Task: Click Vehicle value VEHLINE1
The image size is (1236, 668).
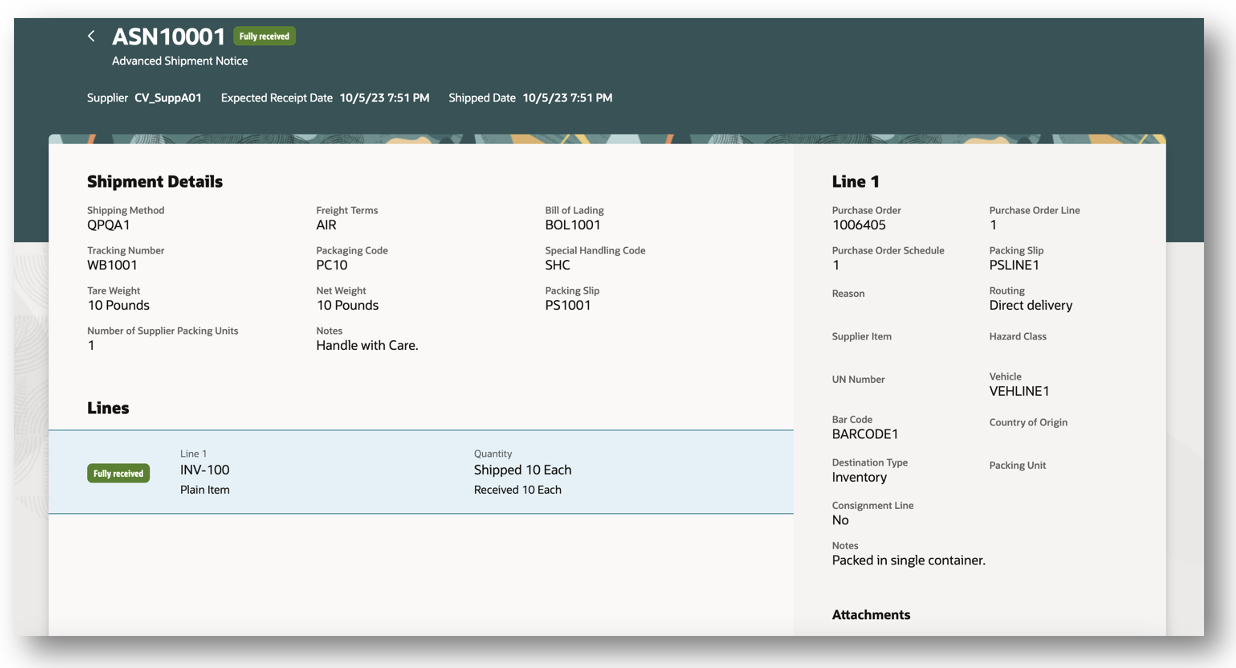Action: pos(1019,391)
